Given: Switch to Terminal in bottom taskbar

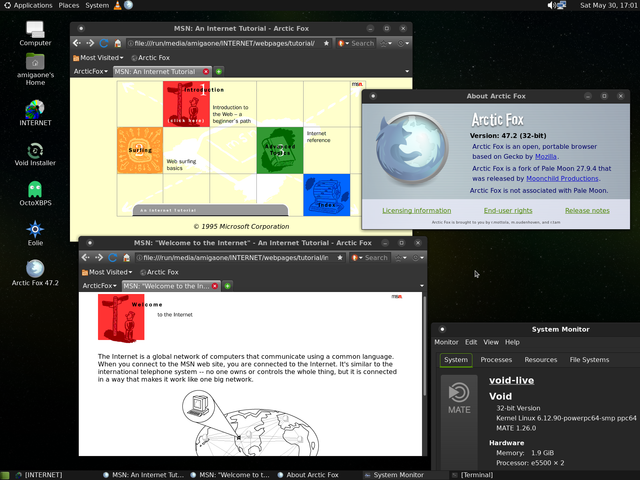Looking at the screenshot, I should click(473, 475).
